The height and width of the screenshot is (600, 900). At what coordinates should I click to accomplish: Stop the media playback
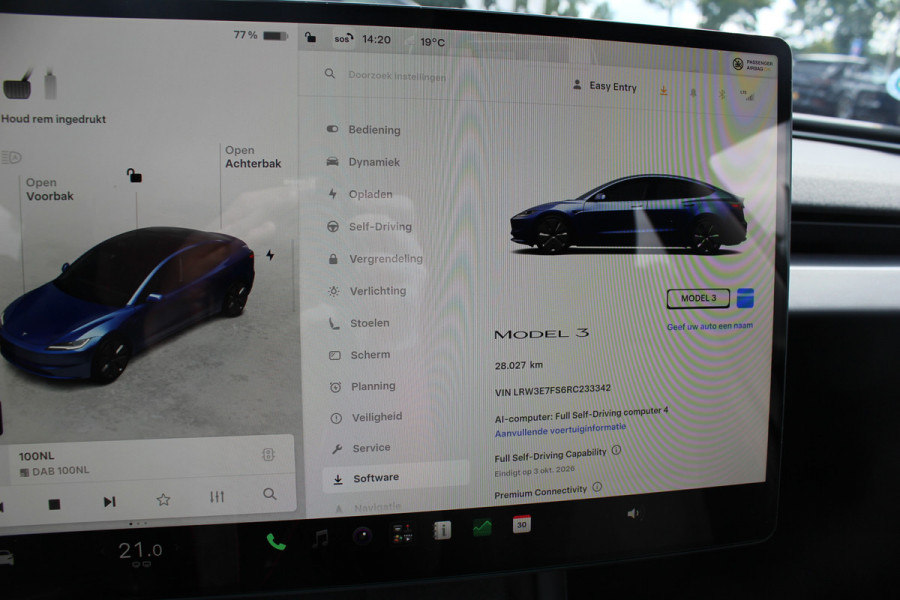[54, 504]
